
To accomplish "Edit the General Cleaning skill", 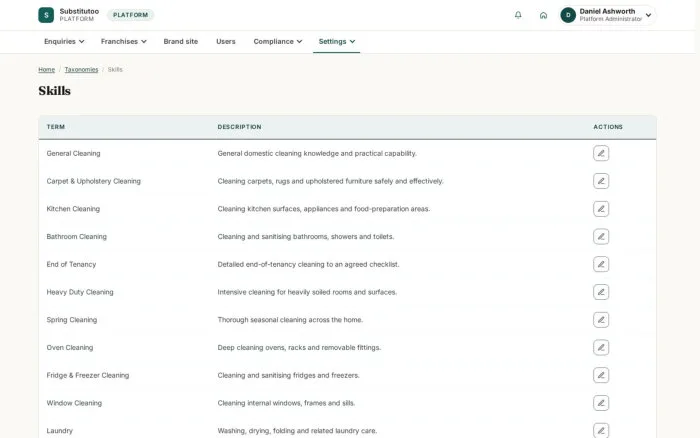I will [x=601, y=153].
